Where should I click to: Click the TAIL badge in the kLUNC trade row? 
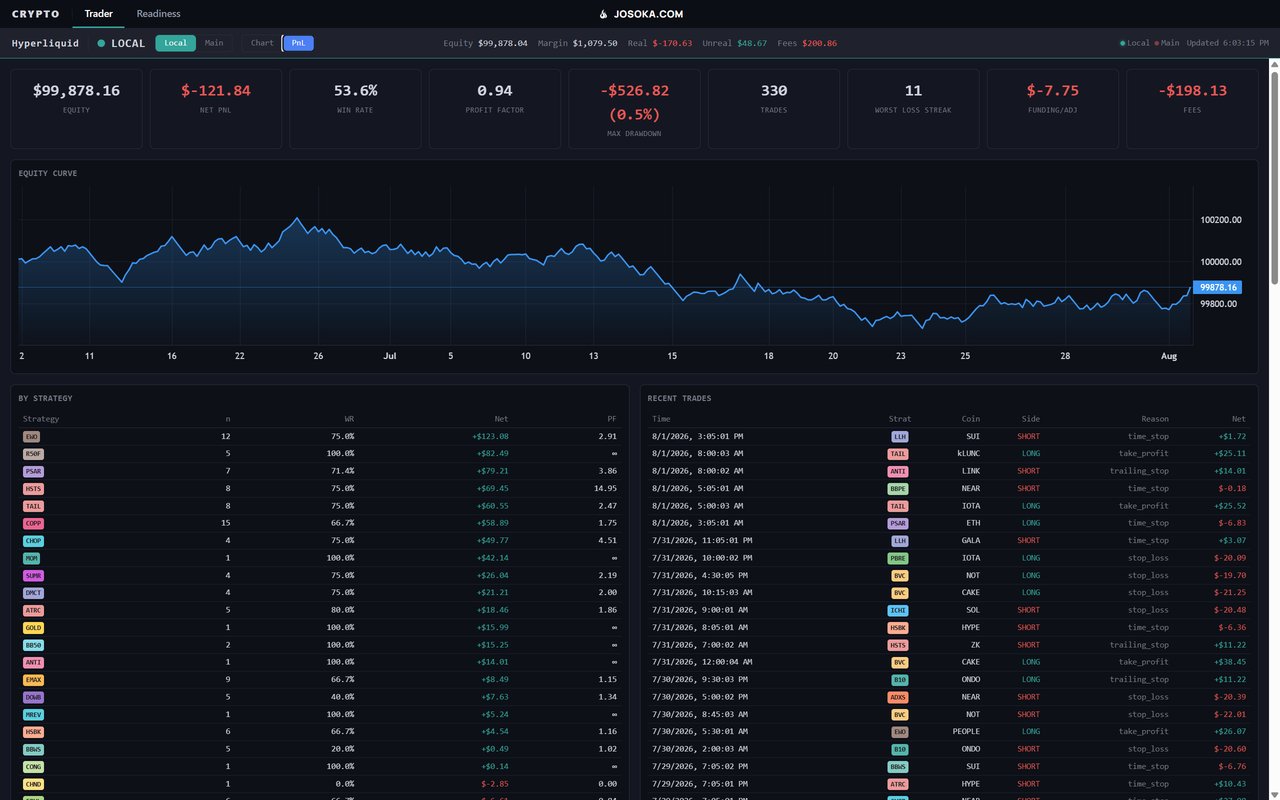click(x=898, y=454)
